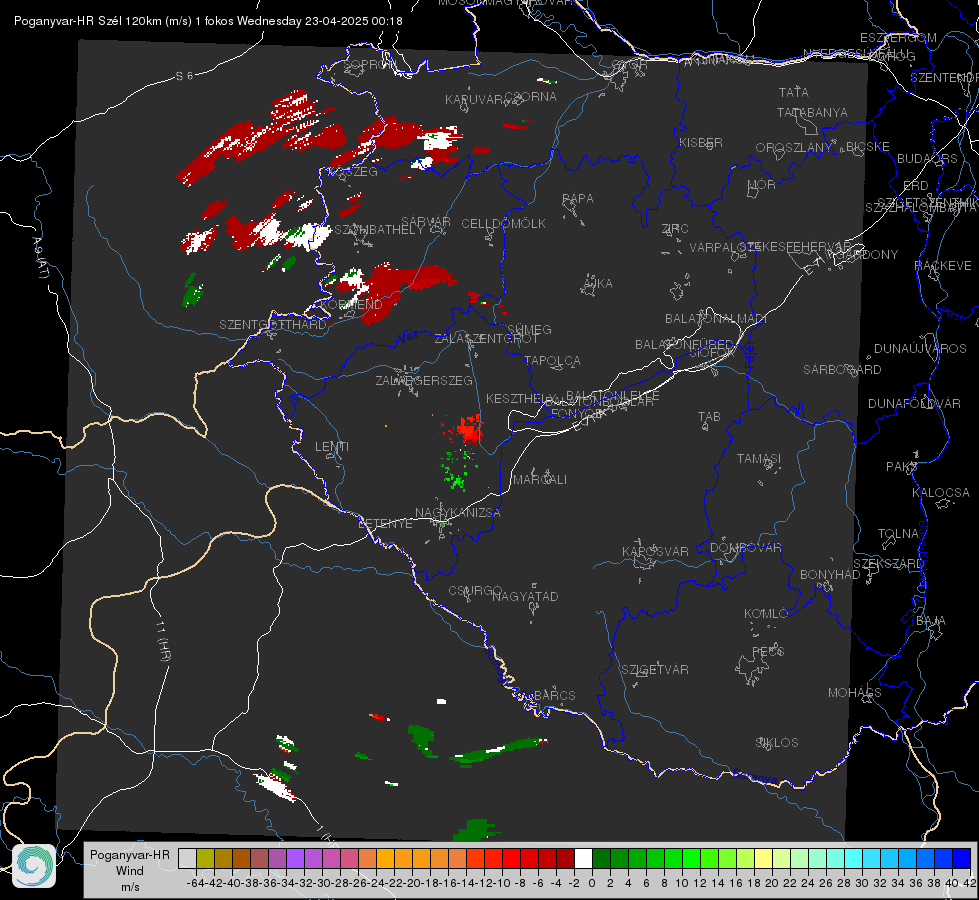The height and width of the screenshot is (900, 979).
Task: Click the LETENYE city label
Action: [385, 524]
